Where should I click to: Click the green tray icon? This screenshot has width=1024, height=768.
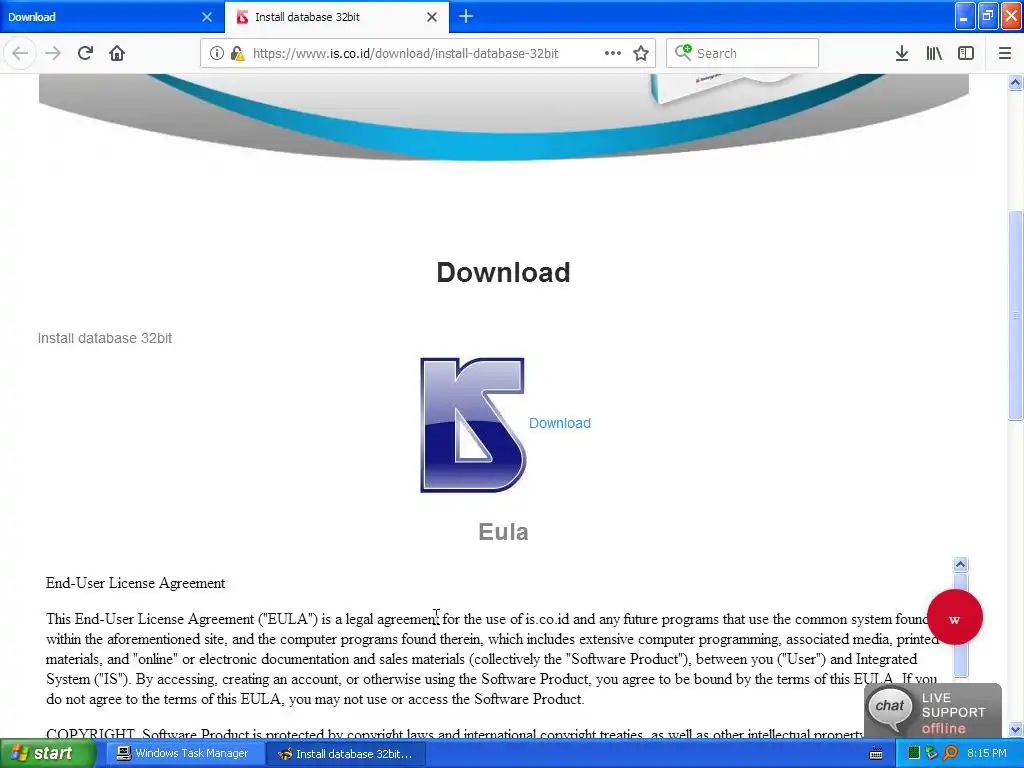(914, 754)
